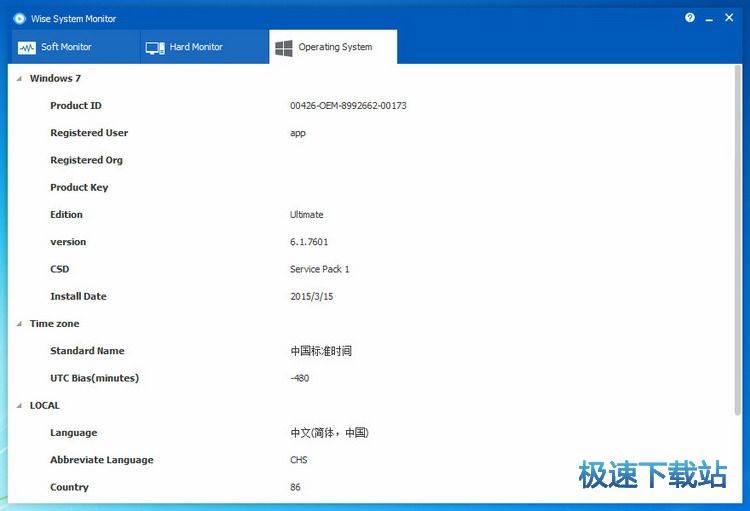Click the Soft Monitor pulse icon
750x511 pixels.
(x=27, y=47)
